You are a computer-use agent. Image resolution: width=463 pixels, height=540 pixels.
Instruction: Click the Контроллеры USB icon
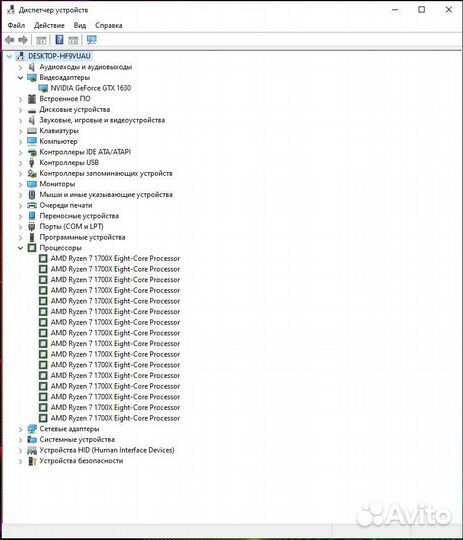32,163
